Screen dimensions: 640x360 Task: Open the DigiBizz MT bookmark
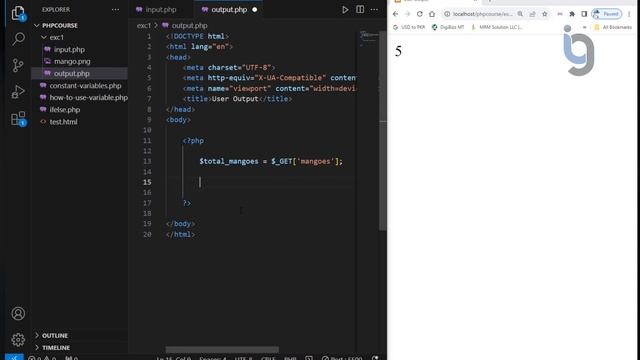pyautogui.click(x=448, y=27)
